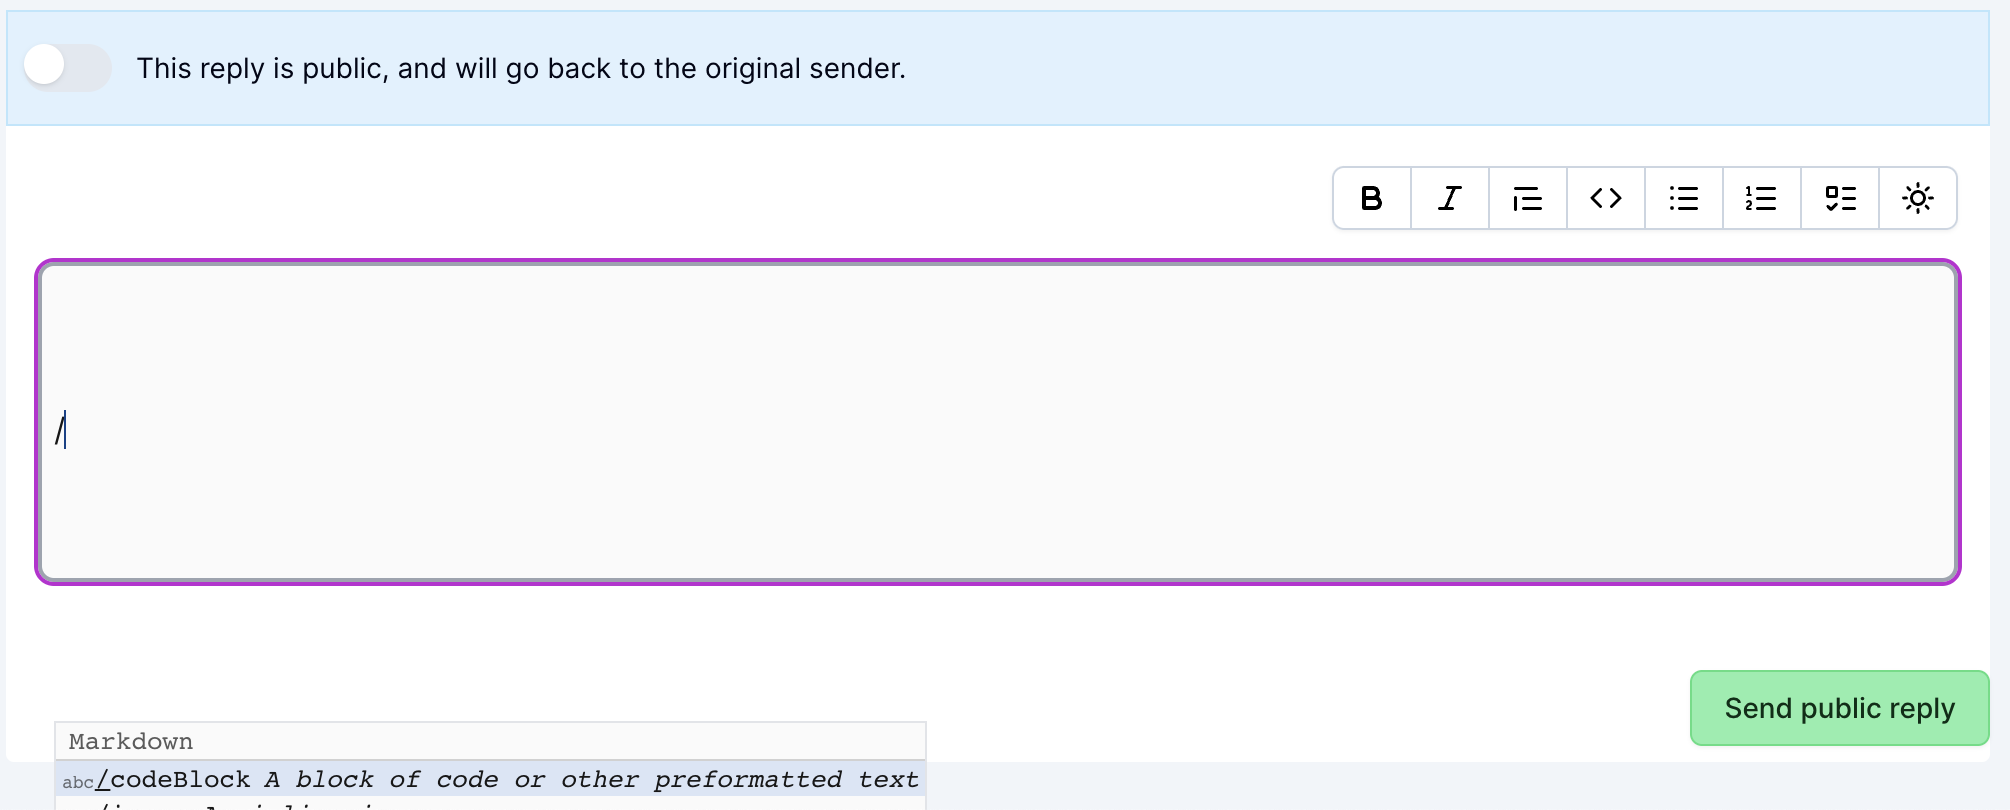Click the Markdown heading in the suggestion list
Screen dimensions: 2010x810
(131, 741)
